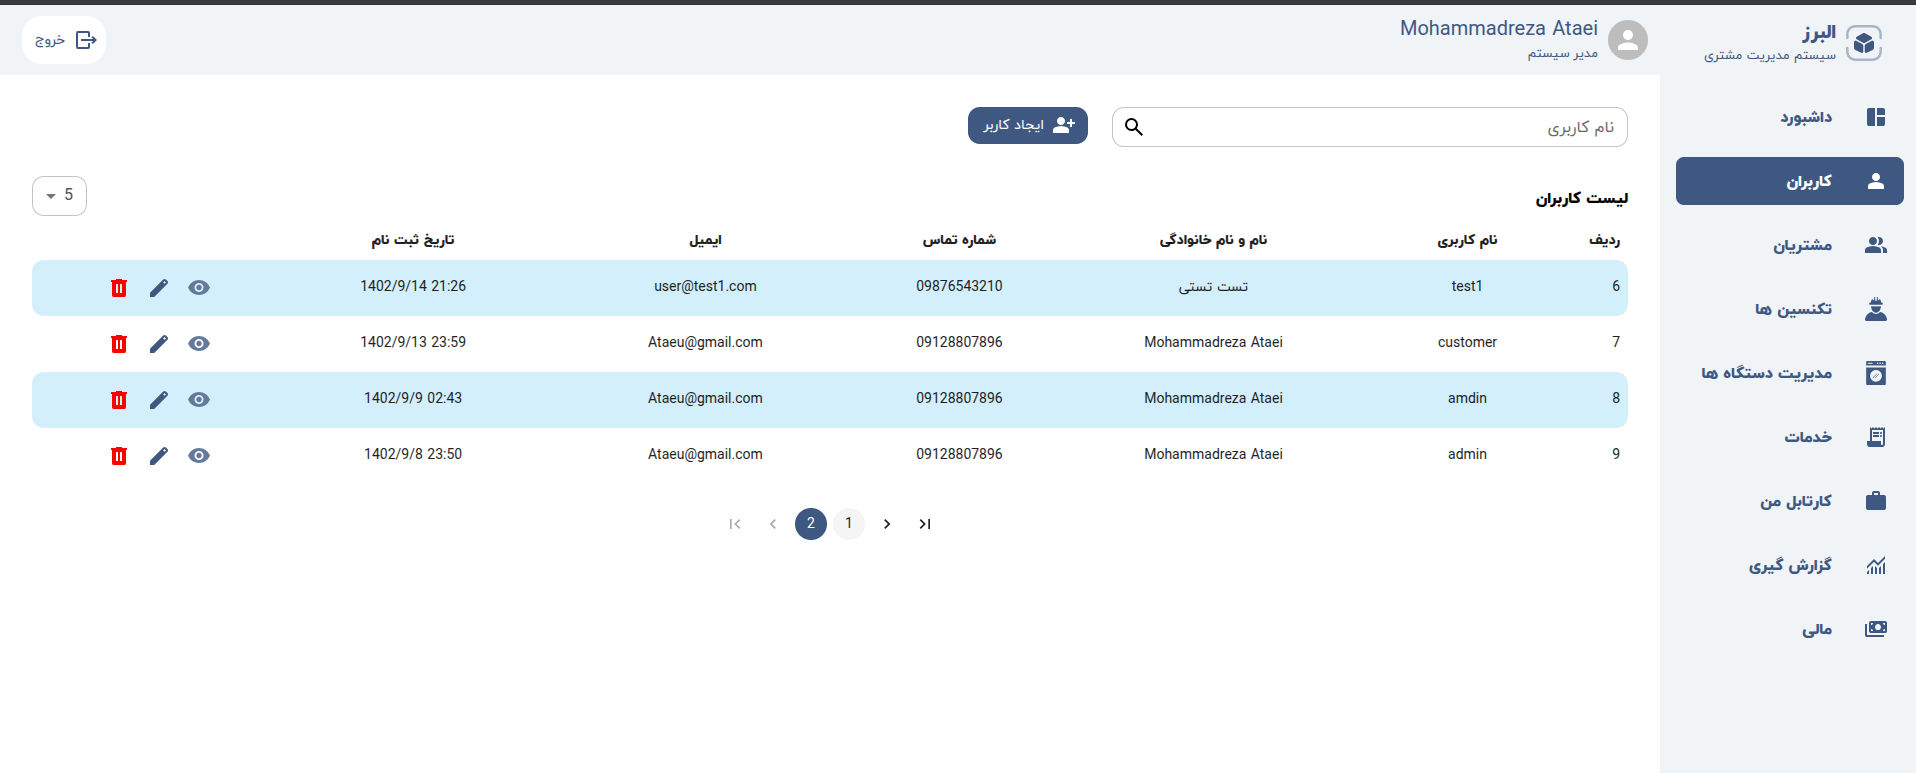The width and height of the screenshot is (1916, 773).
Task: View admin user dated 1402/9/8 via eye icon
Action: coord(199,456)
